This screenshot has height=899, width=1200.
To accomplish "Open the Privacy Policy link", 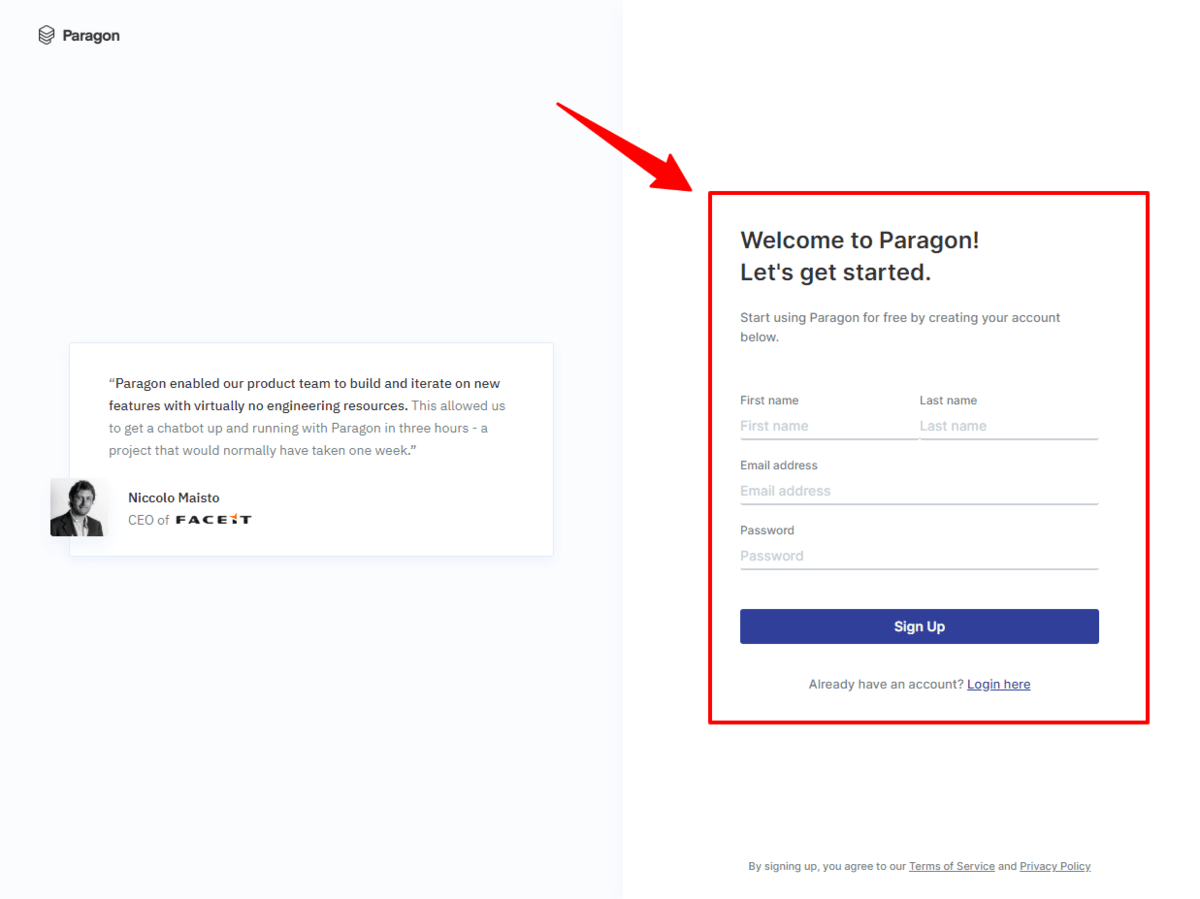I will 1055,867.
